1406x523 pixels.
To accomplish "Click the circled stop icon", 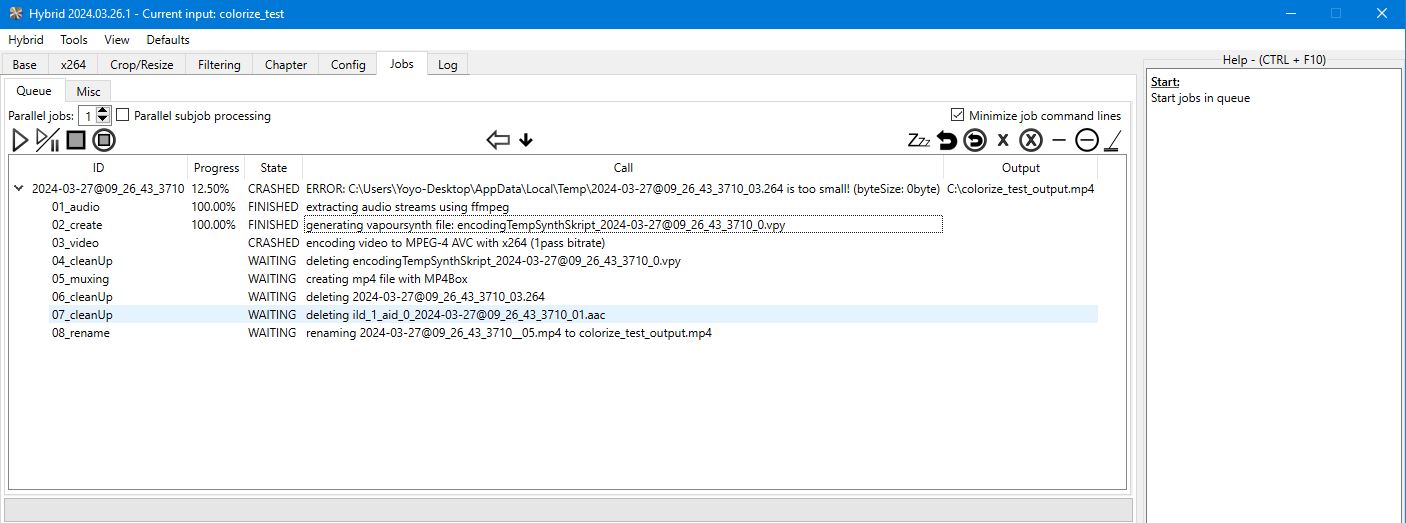I will click(104, 140).
